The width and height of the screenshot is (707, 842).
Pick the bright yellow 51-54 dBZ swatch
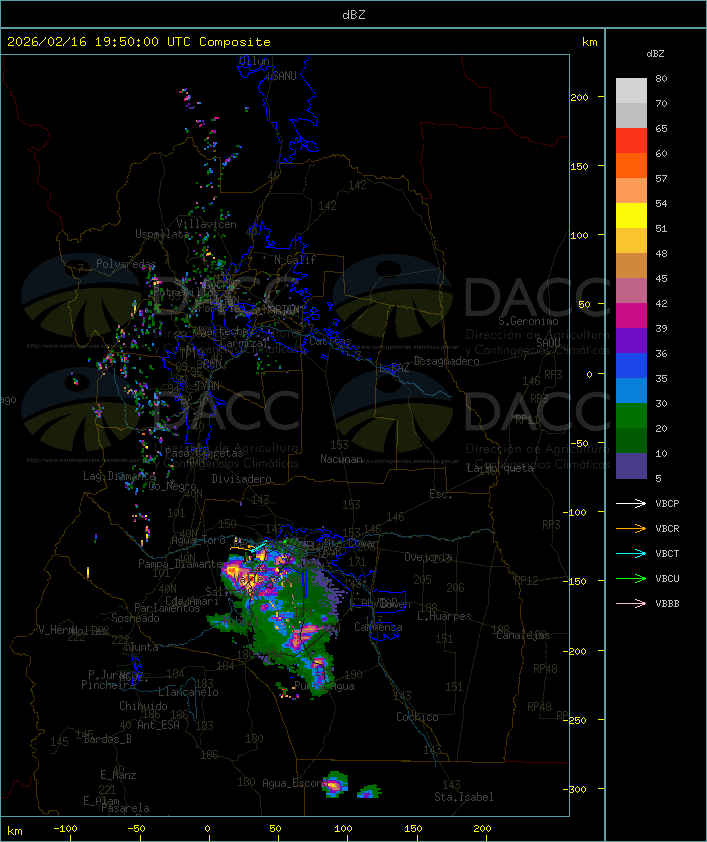point(631,216)
